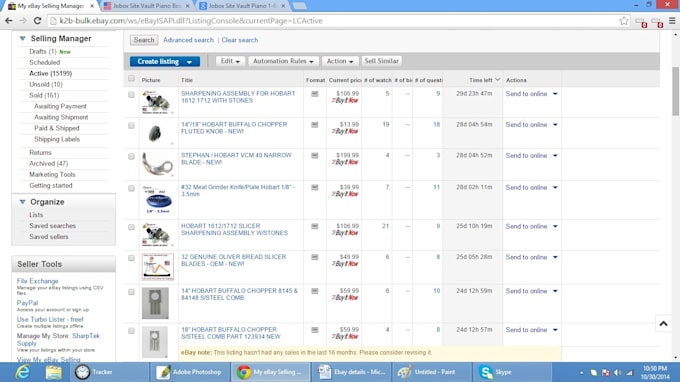Open Ebay details Word document in taskbar

pos(351,372)
